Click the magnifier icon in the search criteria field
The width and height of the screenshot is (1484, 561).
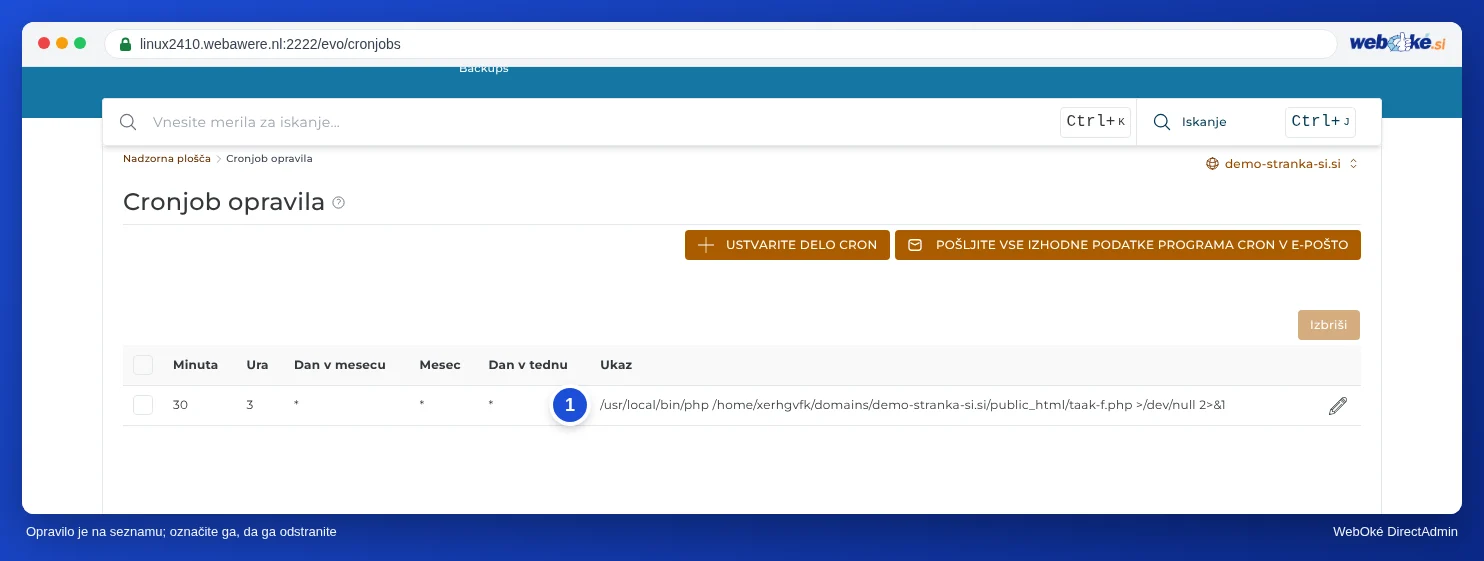point(128,122)
